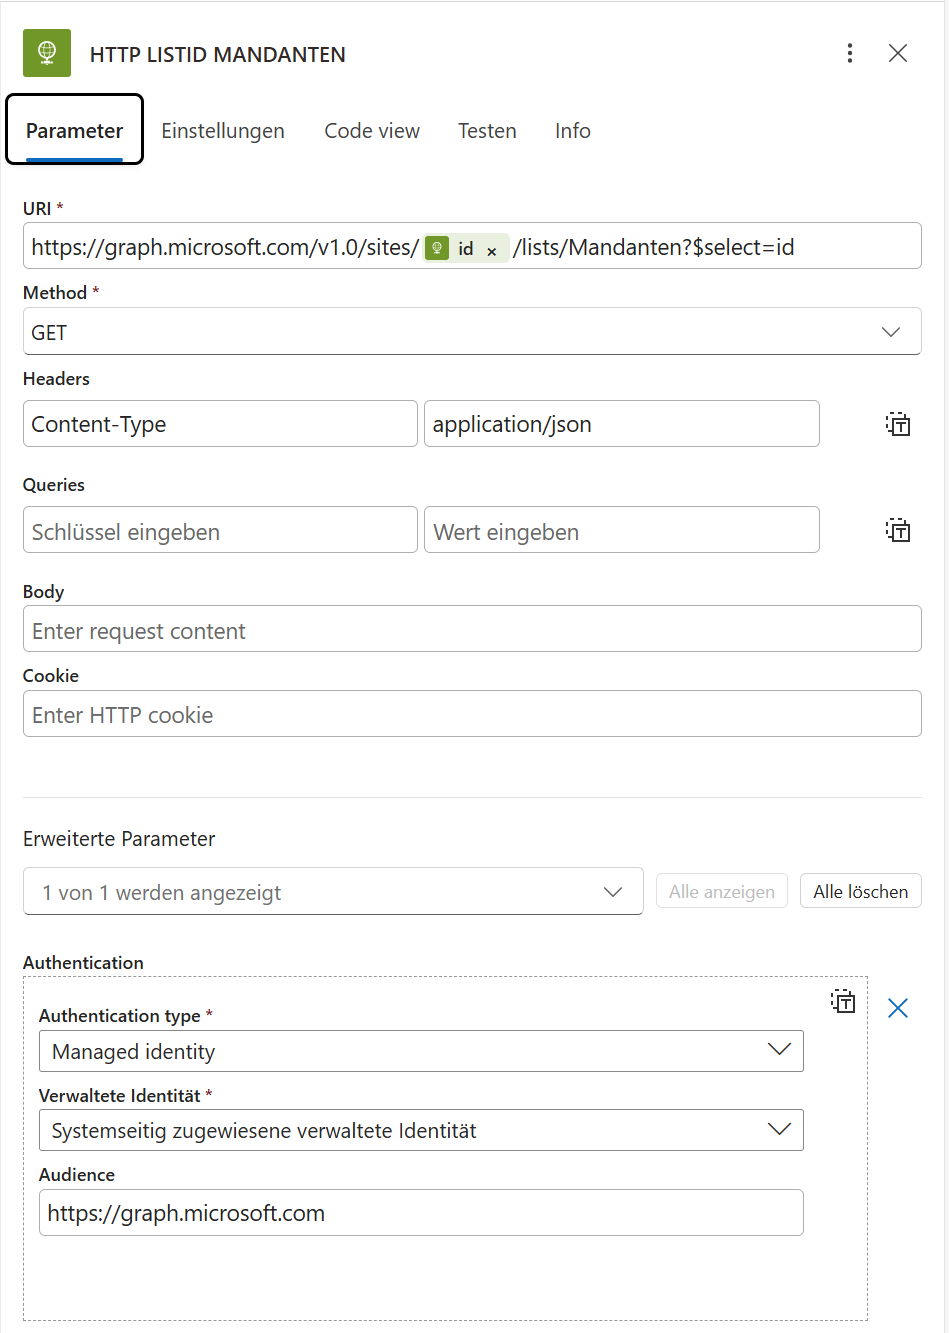Click the Audience field with graph.microsoft.com
This screenshot has height=1333, width=949.
point(420,1212)
